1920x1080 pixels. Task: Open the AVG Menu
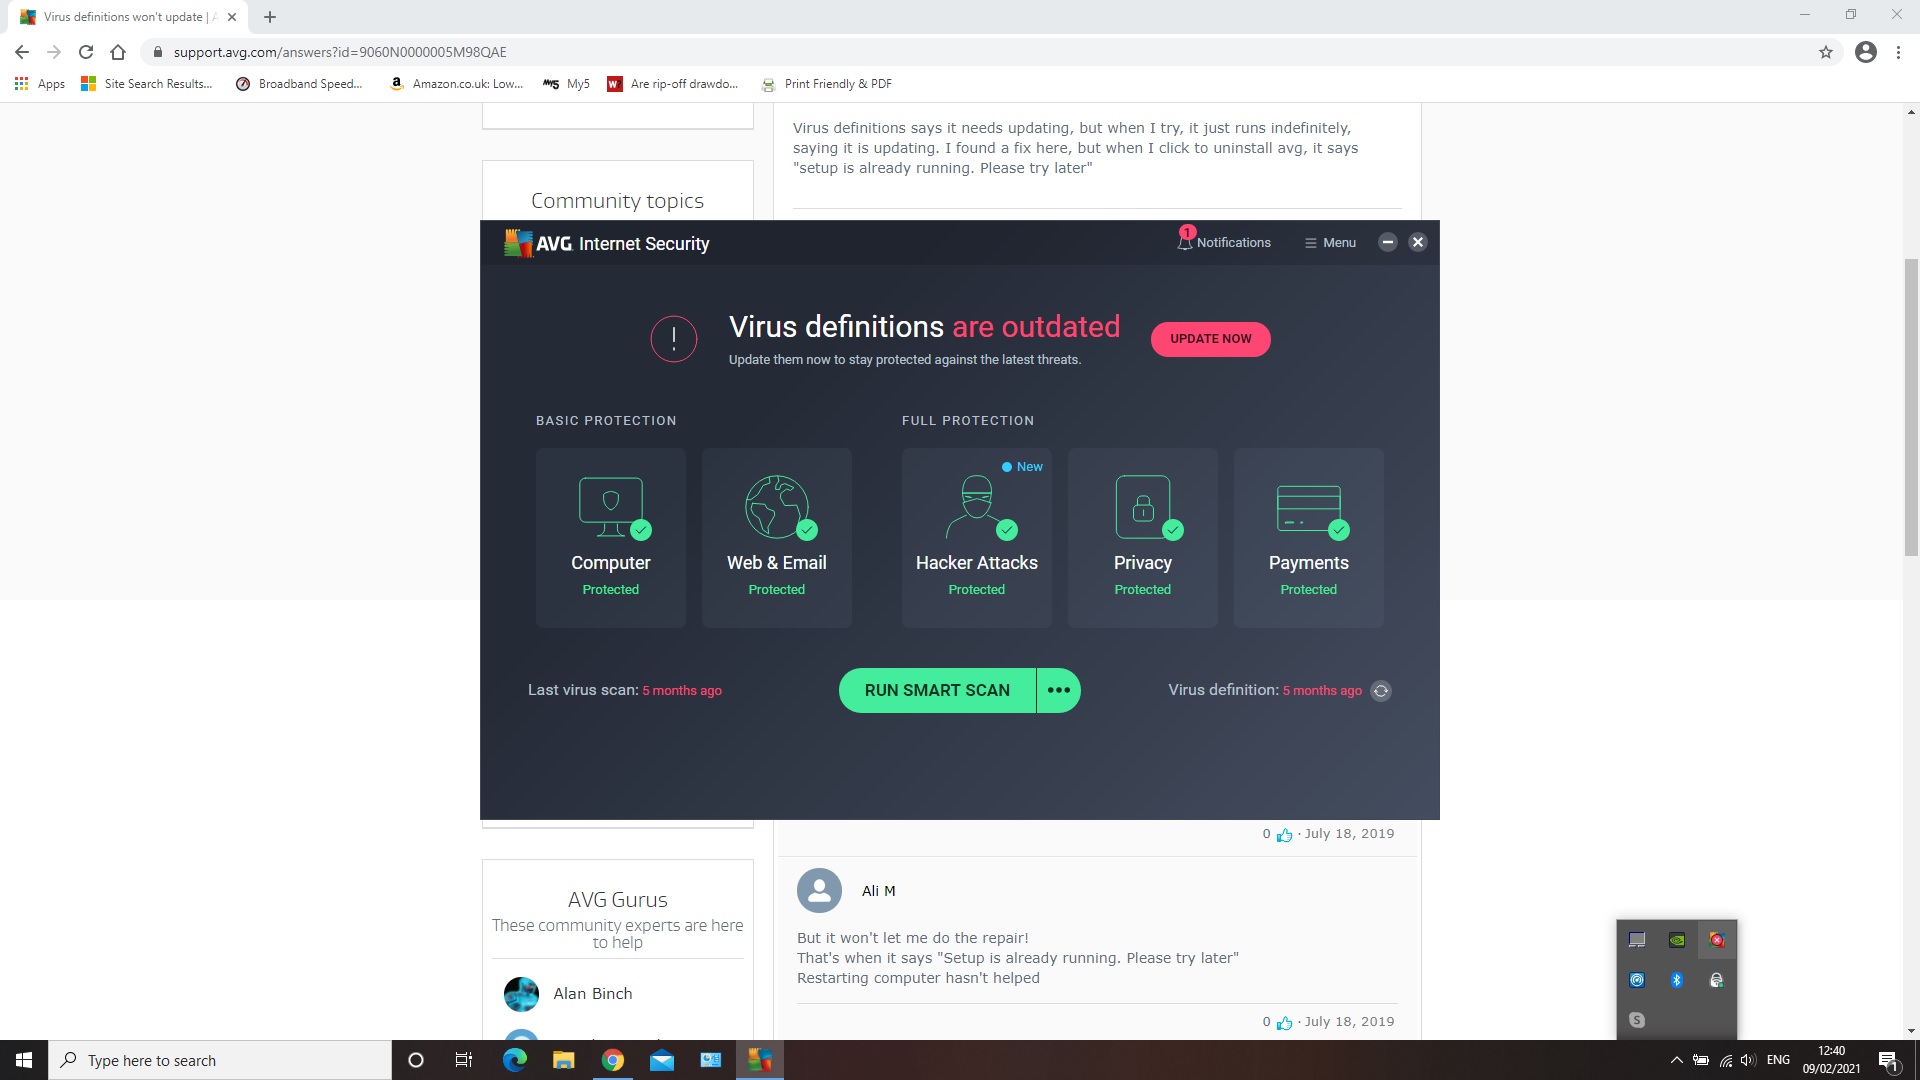tap(1330, 242)
